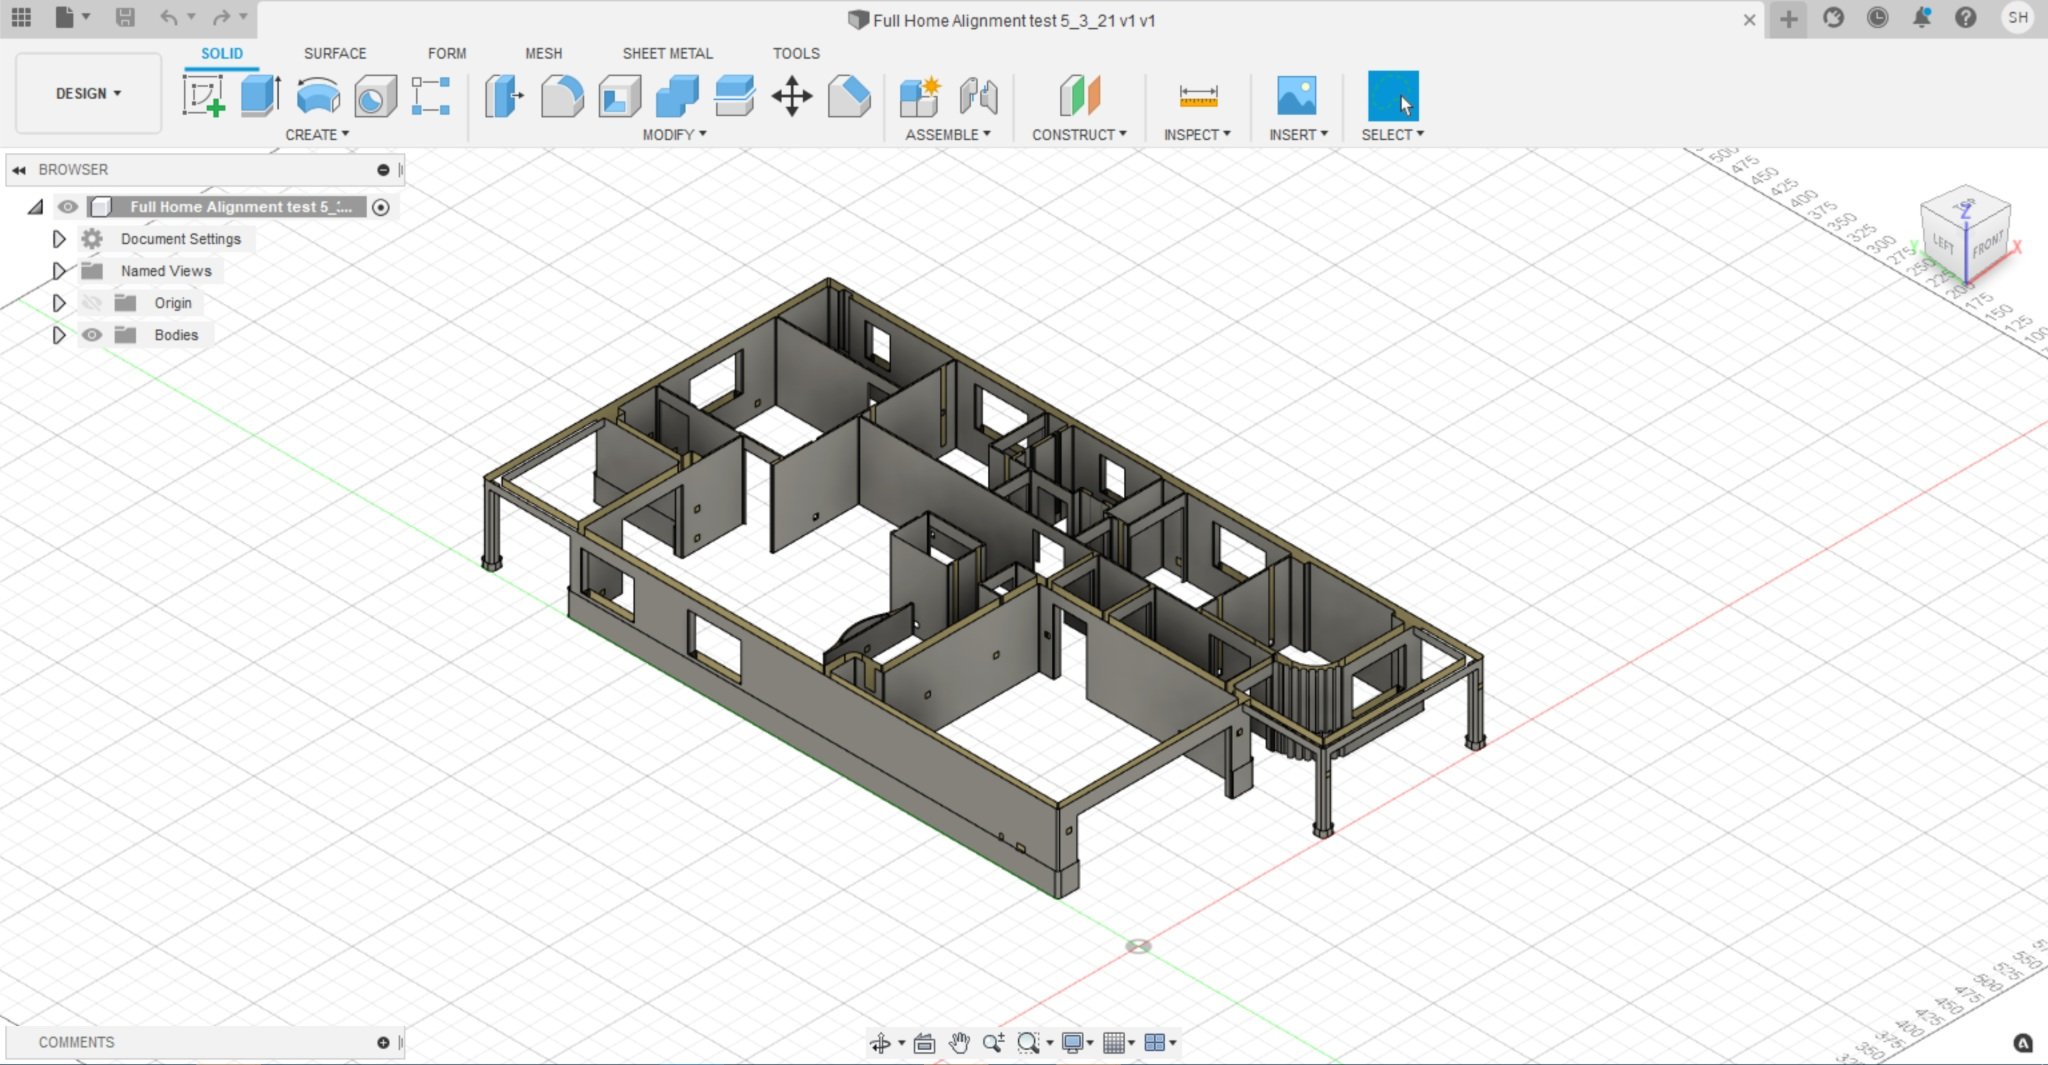Expand Named Views node
Image resolution: width=2048 pixels, height=1065 pixels.
(x=59, y=271)
